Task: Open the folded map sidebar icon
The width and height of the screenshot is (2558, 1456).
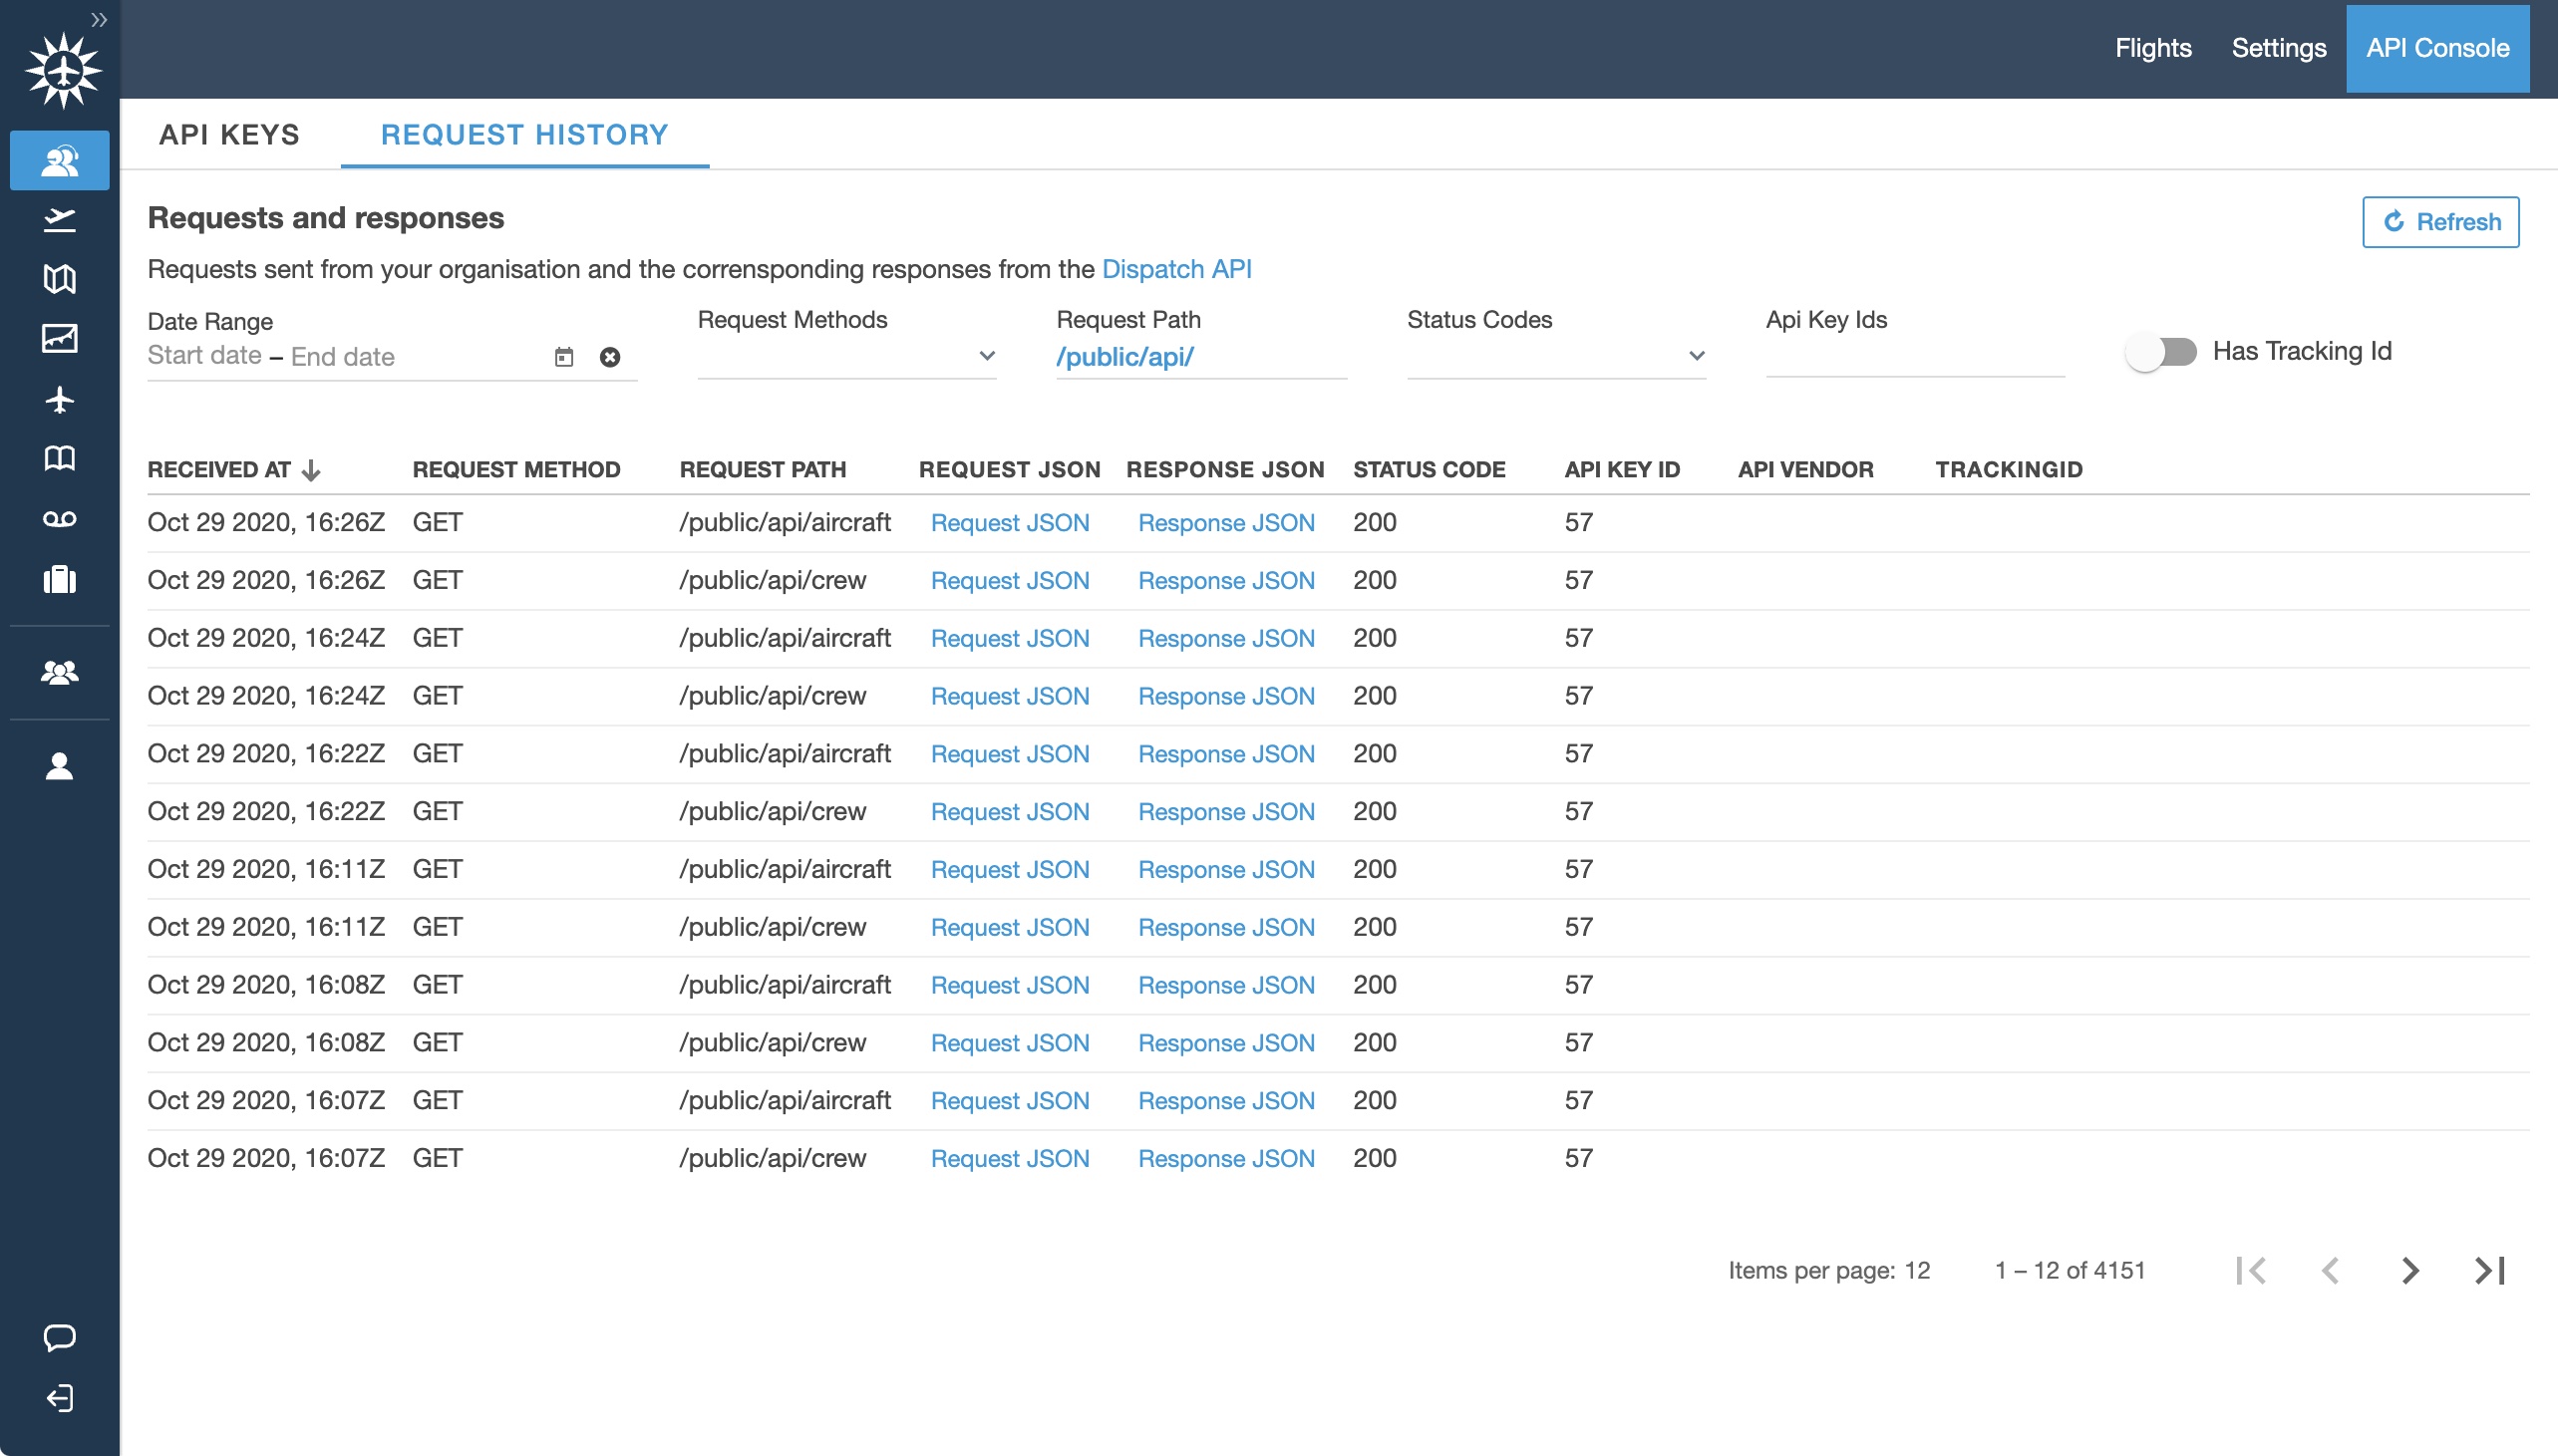Action: click(x=59, y=279)
